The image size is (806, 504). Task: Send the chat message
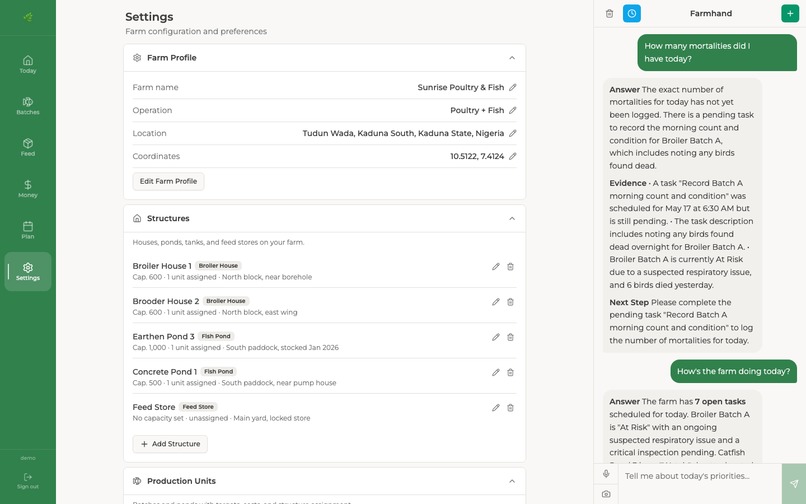794,483
